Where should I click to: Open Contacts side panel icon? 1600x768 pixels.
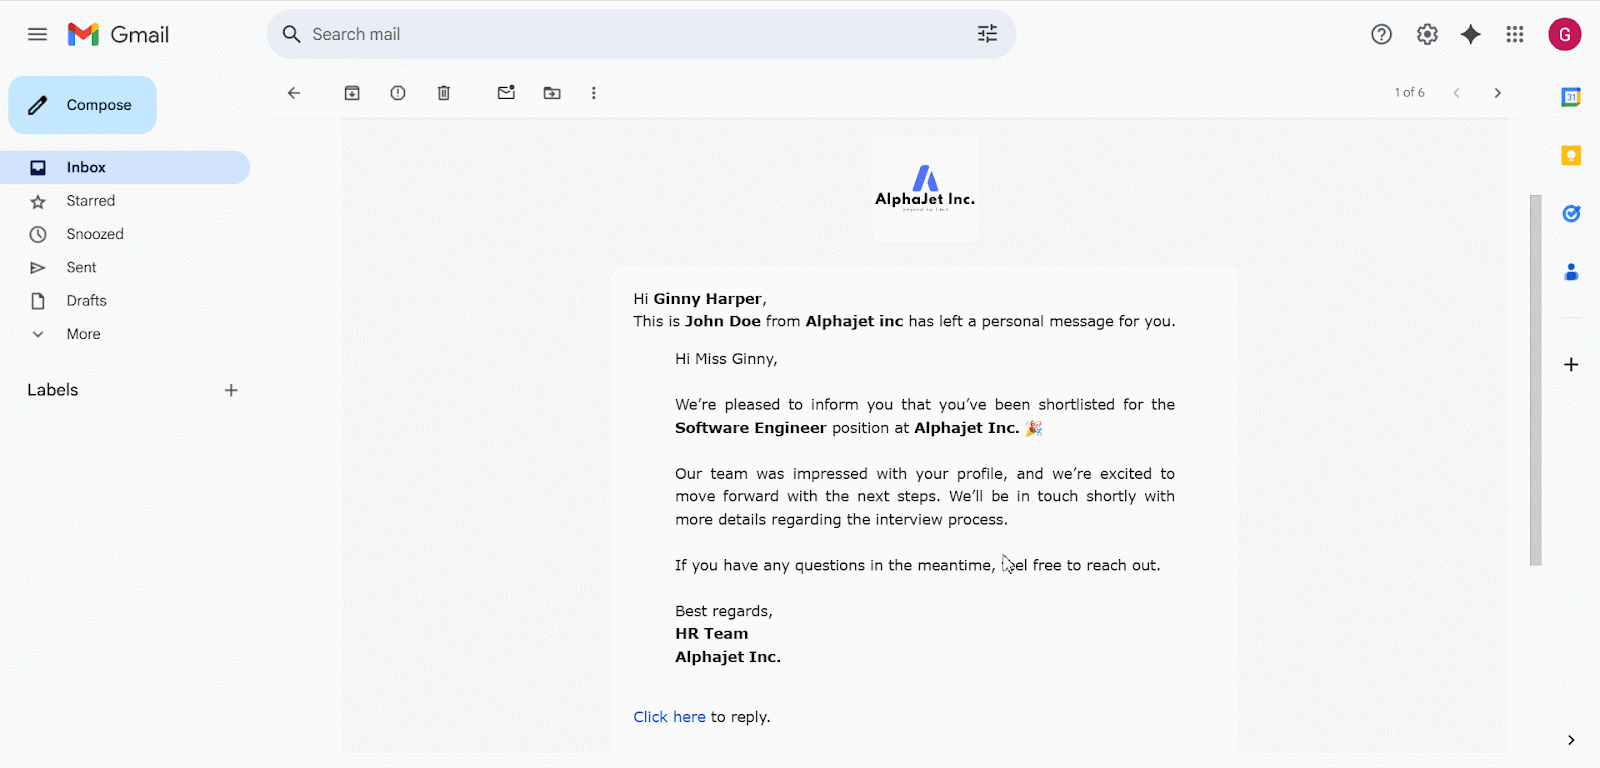pyautogui.click(x=1571, y=271)
